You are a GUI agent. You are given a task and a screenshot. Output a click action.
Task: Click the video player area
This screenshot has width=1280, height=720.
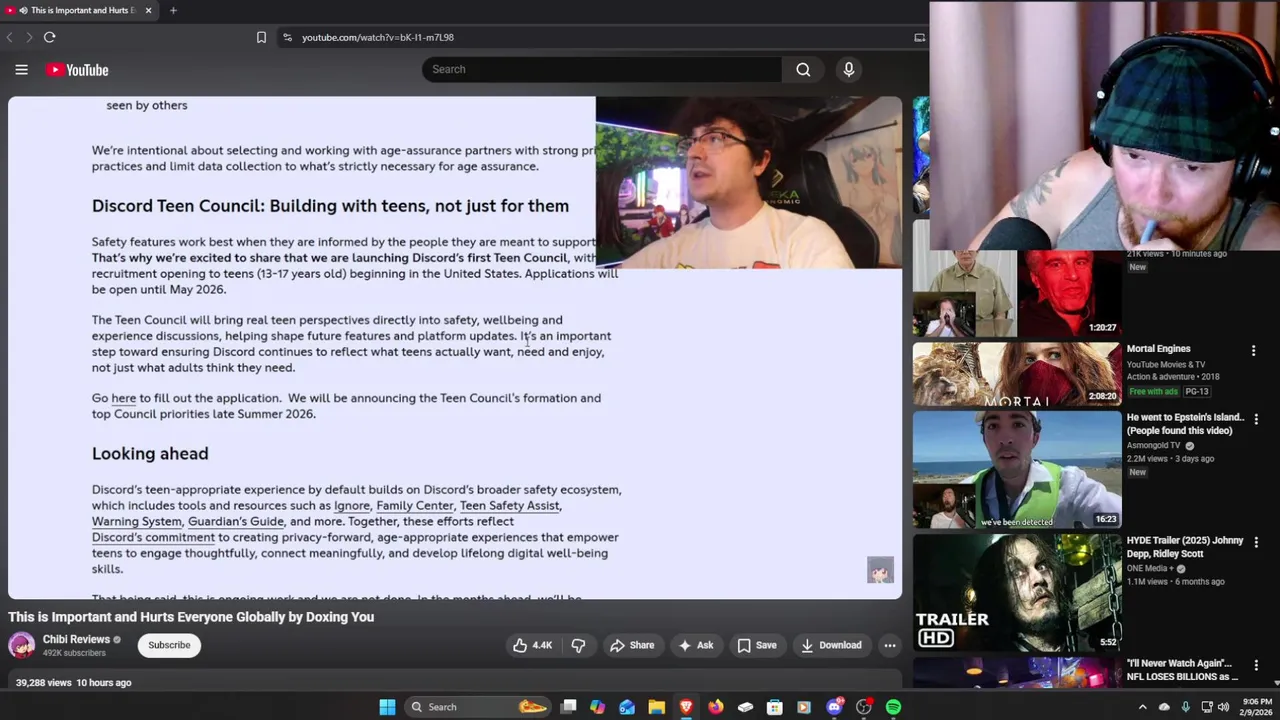point(455,347)
